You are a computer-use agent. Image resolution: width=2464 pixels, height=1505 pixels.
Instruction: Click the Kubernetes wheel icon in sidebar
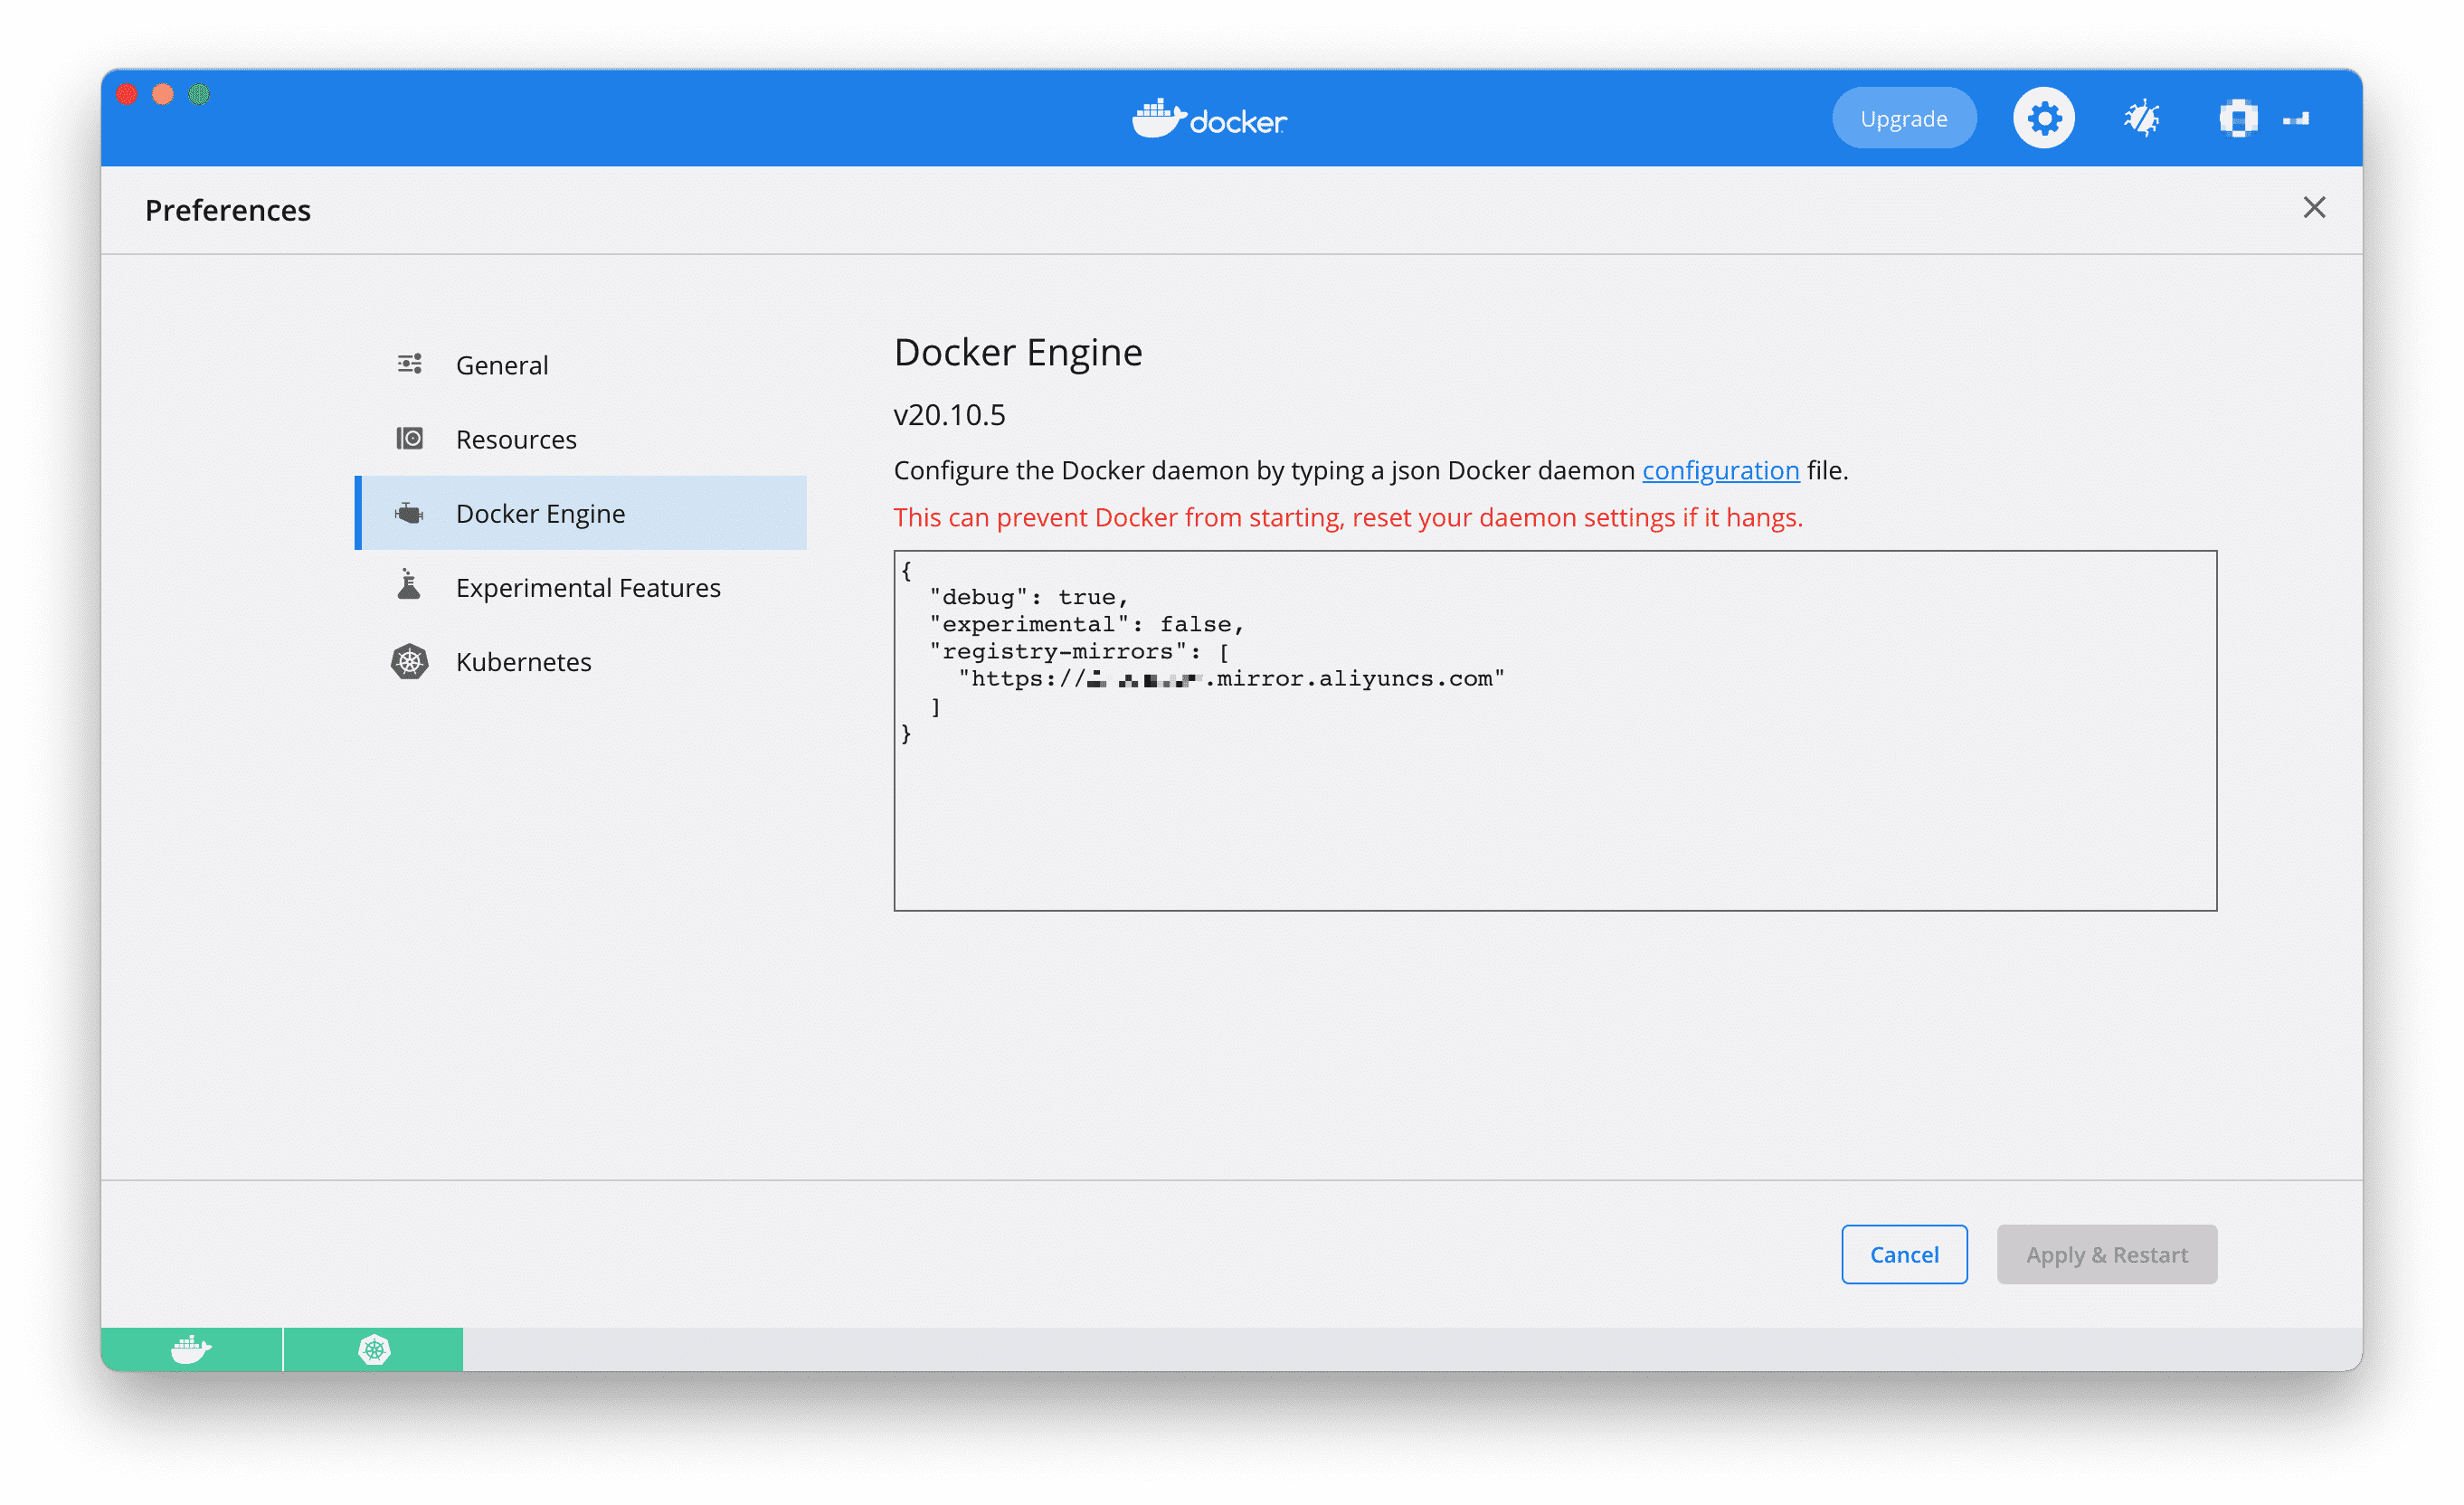tap(409, 662)
